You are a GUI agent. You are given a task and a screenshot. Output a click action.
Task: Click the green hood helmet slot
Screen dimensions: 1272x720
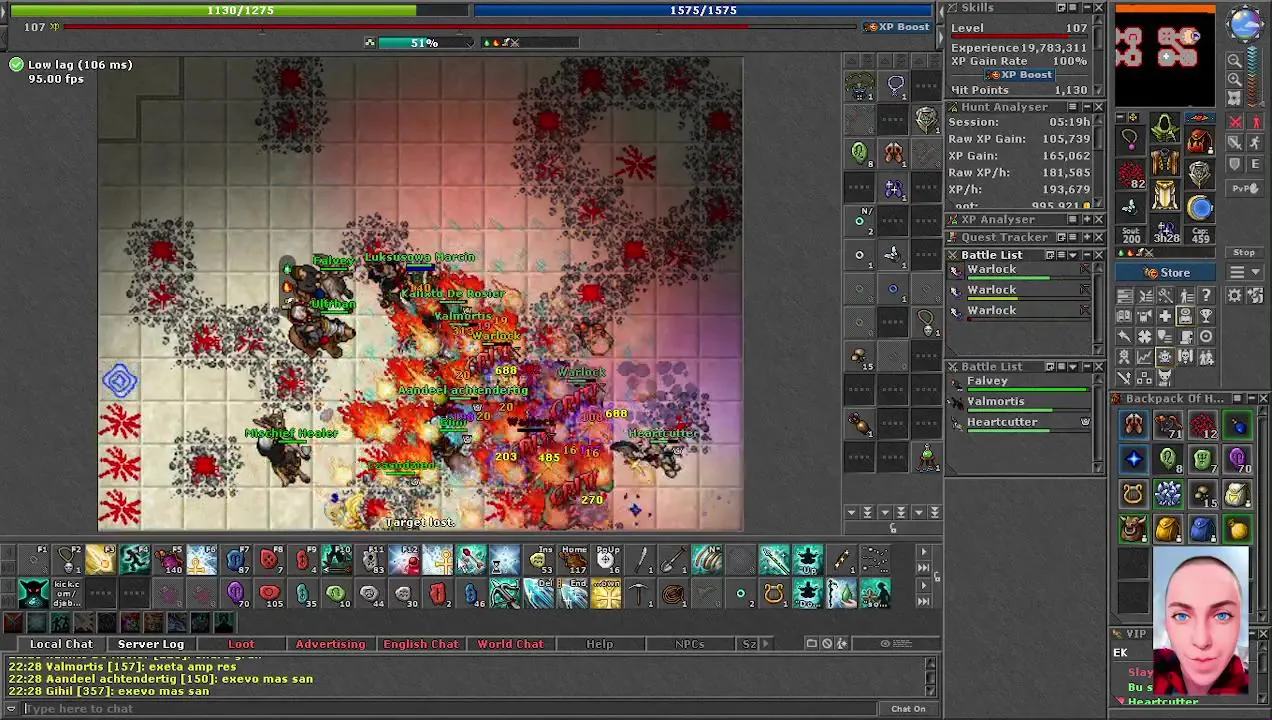coord(1165,128)
